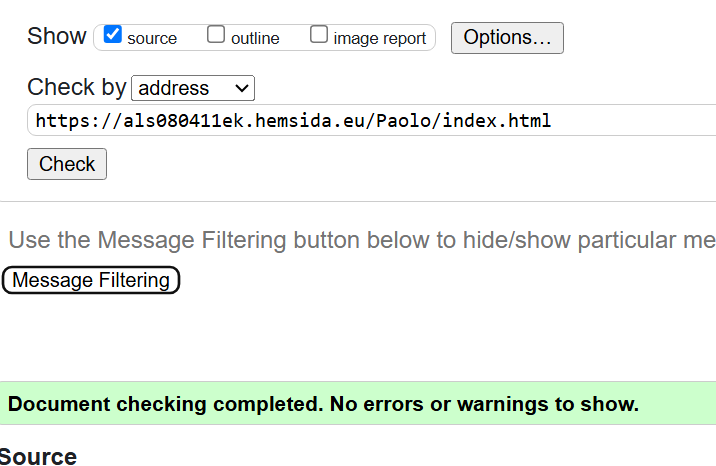
Task: Click the Message Filtering hint paragraph
Action: 362,240
